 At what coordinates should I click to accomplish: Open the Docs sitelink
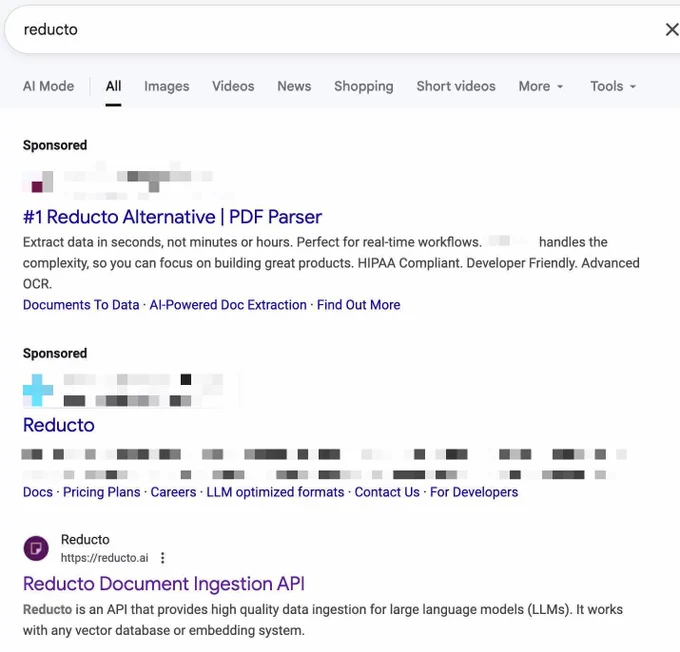pyautogui.click(x=38, y=492)
